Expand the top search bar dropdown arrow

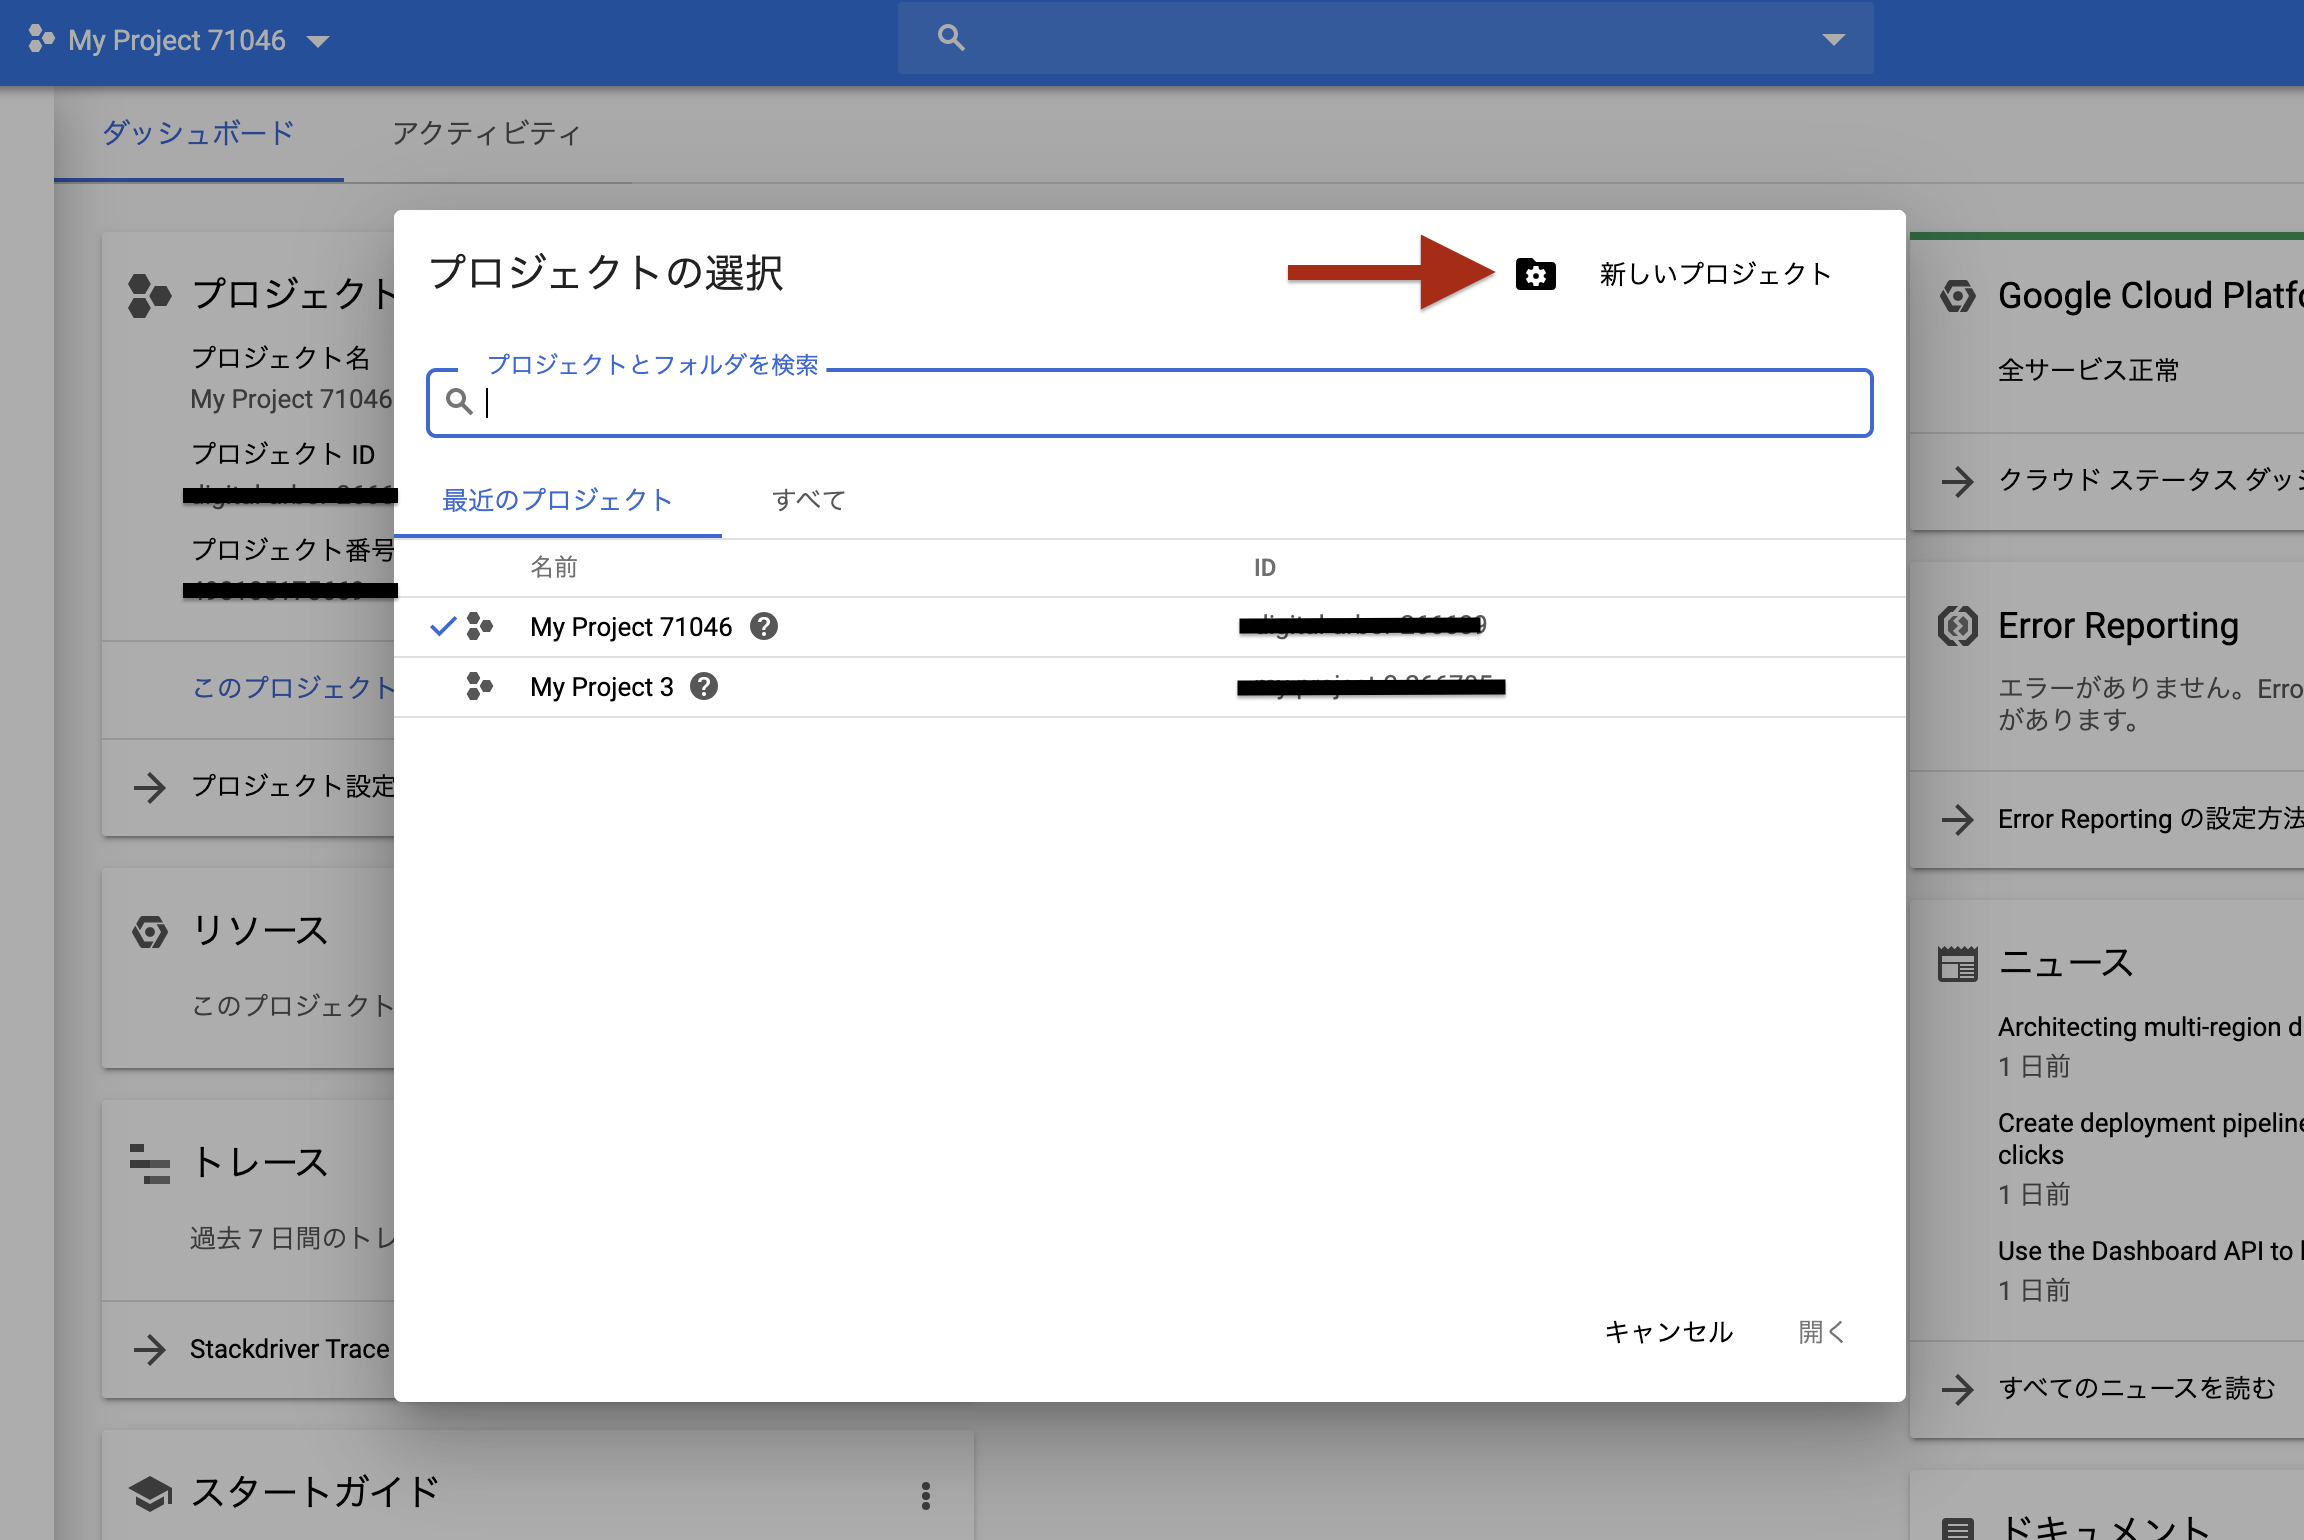coord(1833,39)
